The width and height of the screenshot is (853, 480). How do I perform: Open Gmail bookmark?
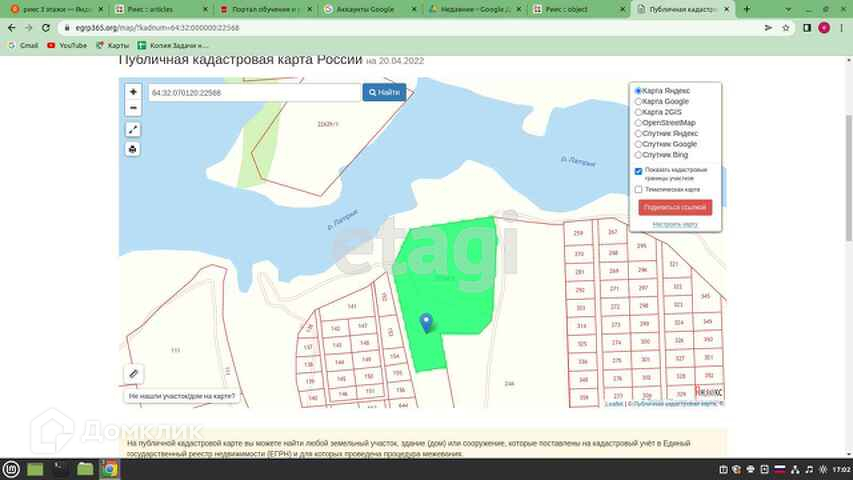tap(23, 45)
